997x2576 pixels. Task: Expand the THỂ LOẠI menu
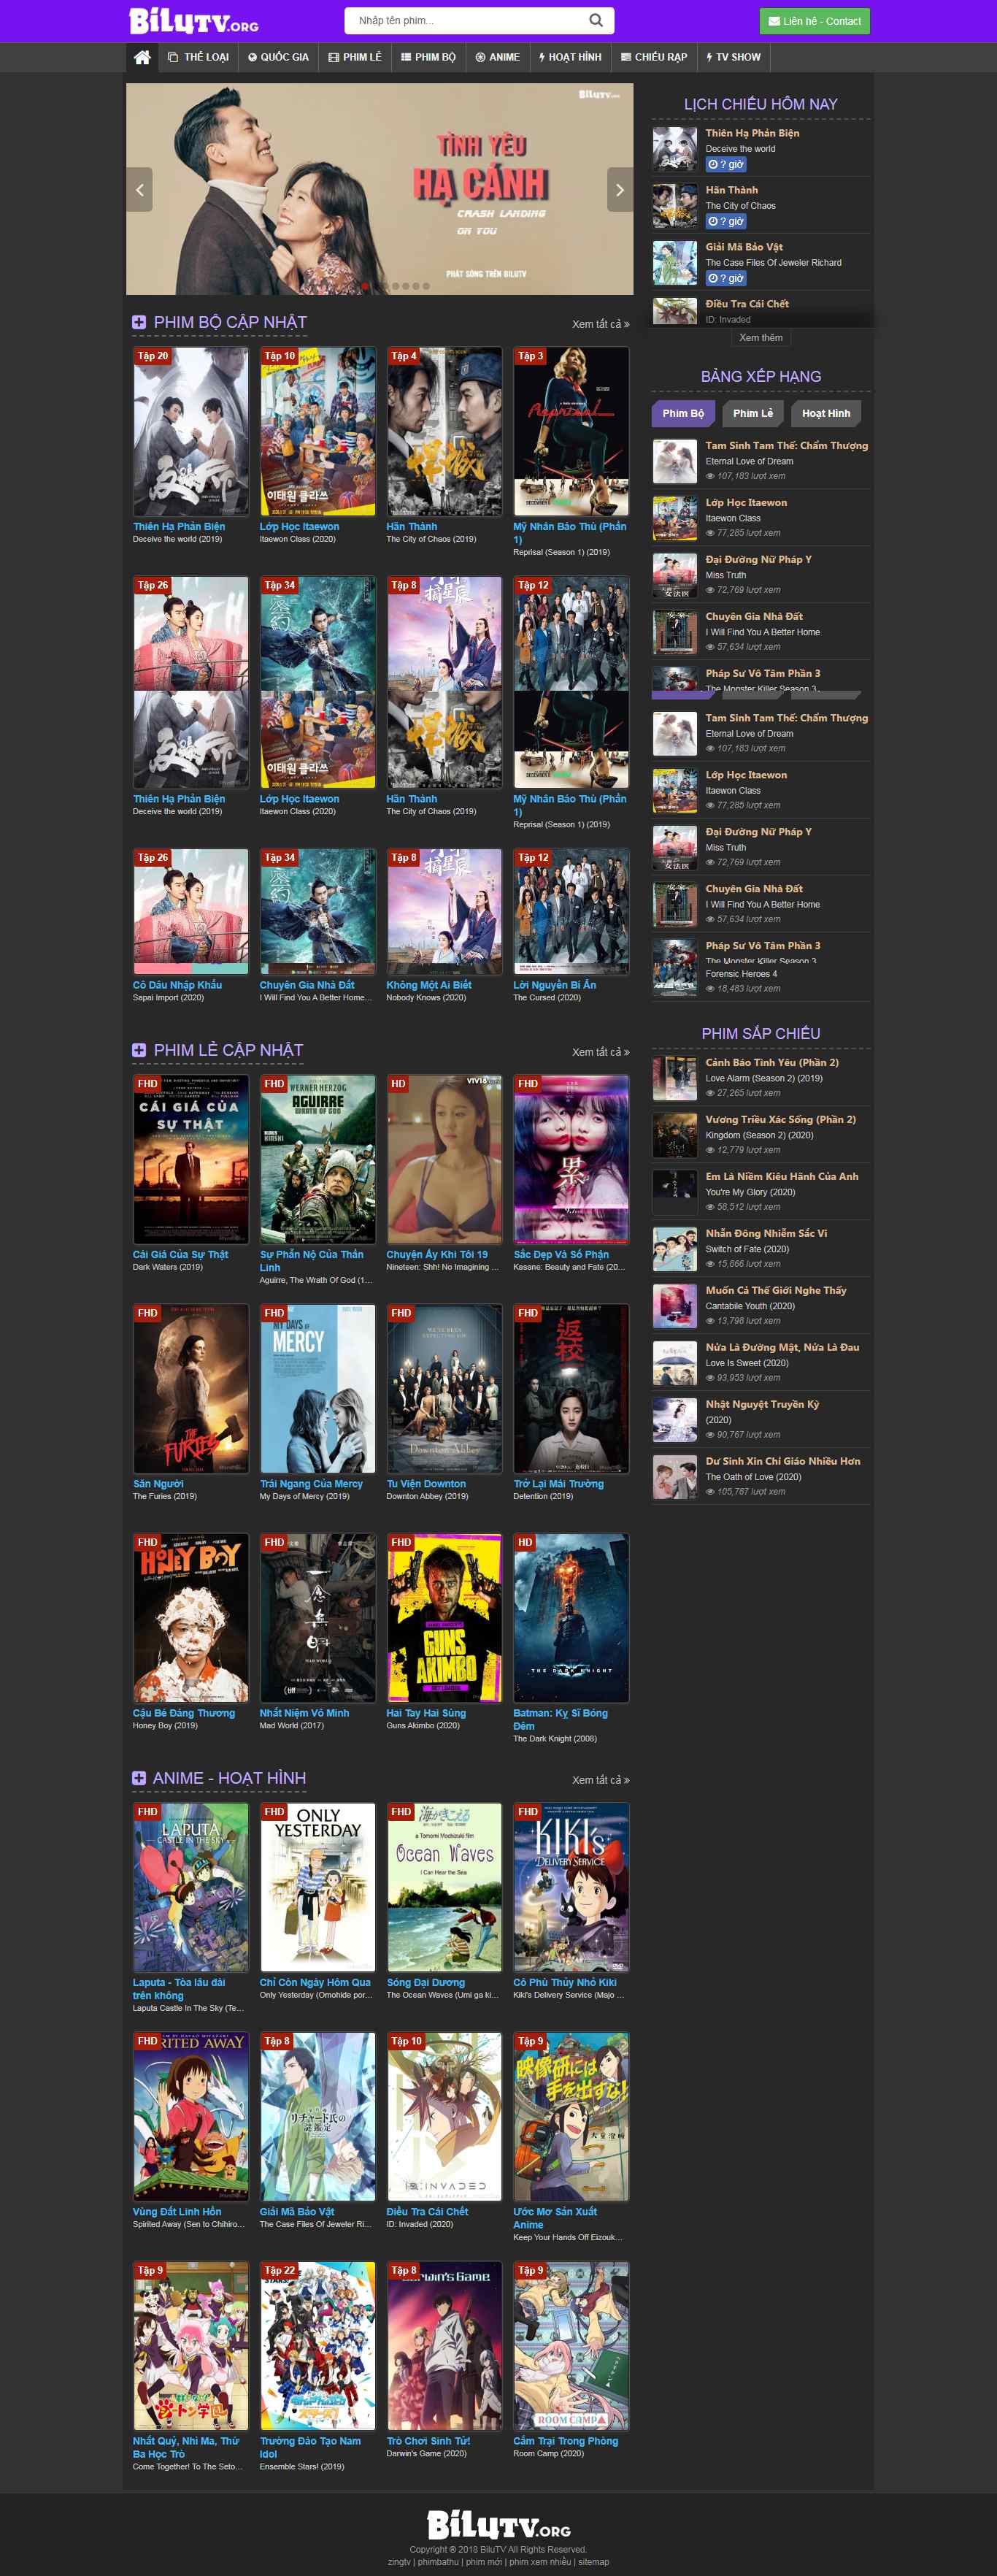coord(199,57)
